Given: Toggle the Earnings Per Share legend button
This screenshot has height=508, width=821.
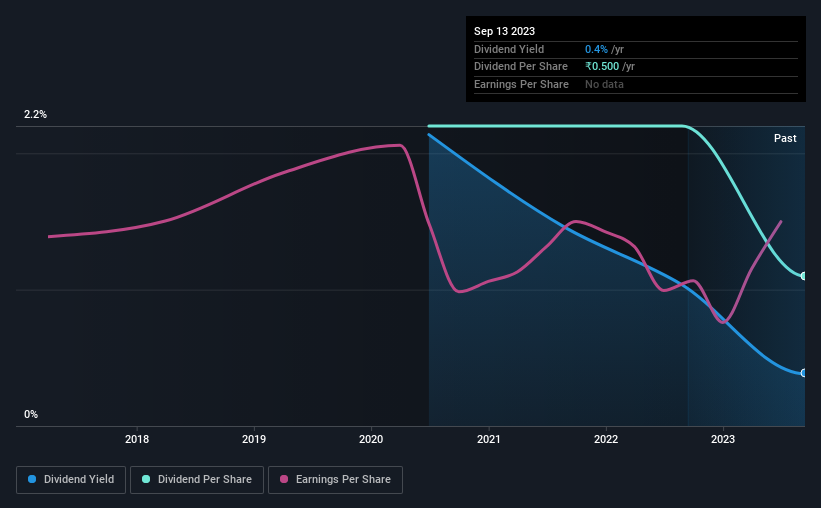Looking at the screenshot, I should (x=335, y=480).
